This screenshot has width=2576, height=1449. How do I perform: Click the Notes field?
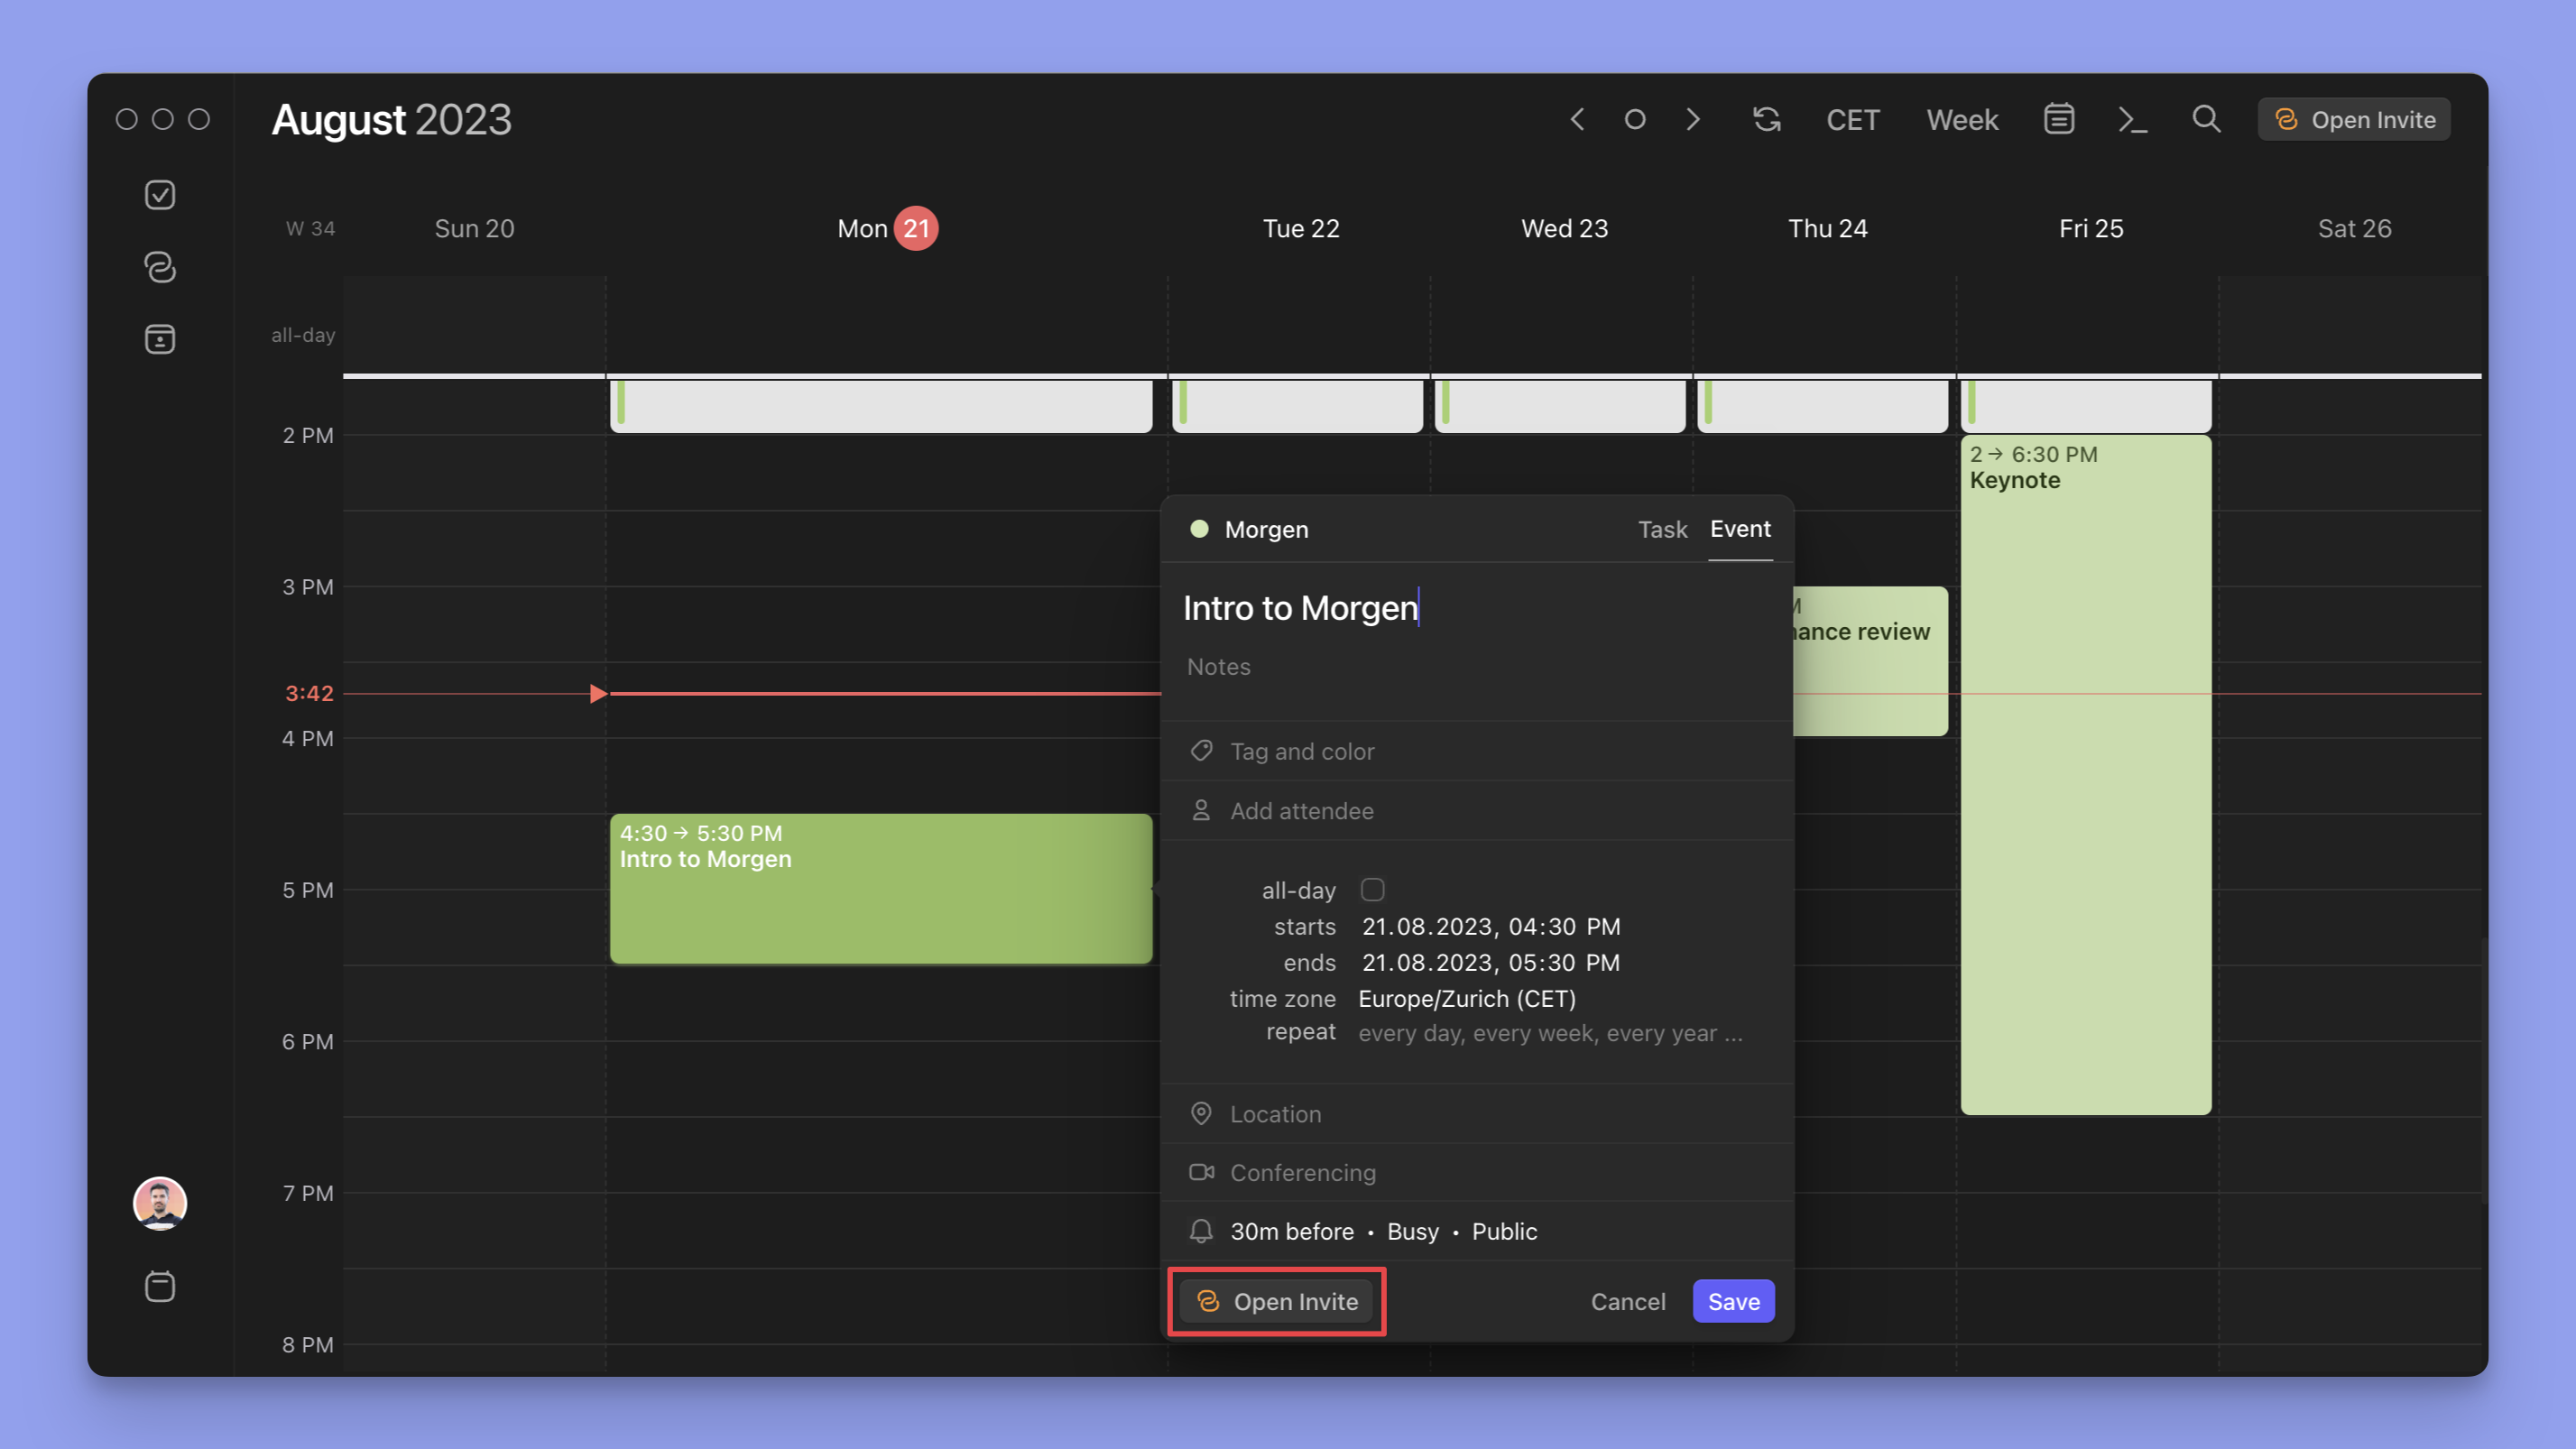coord(1477,667)
